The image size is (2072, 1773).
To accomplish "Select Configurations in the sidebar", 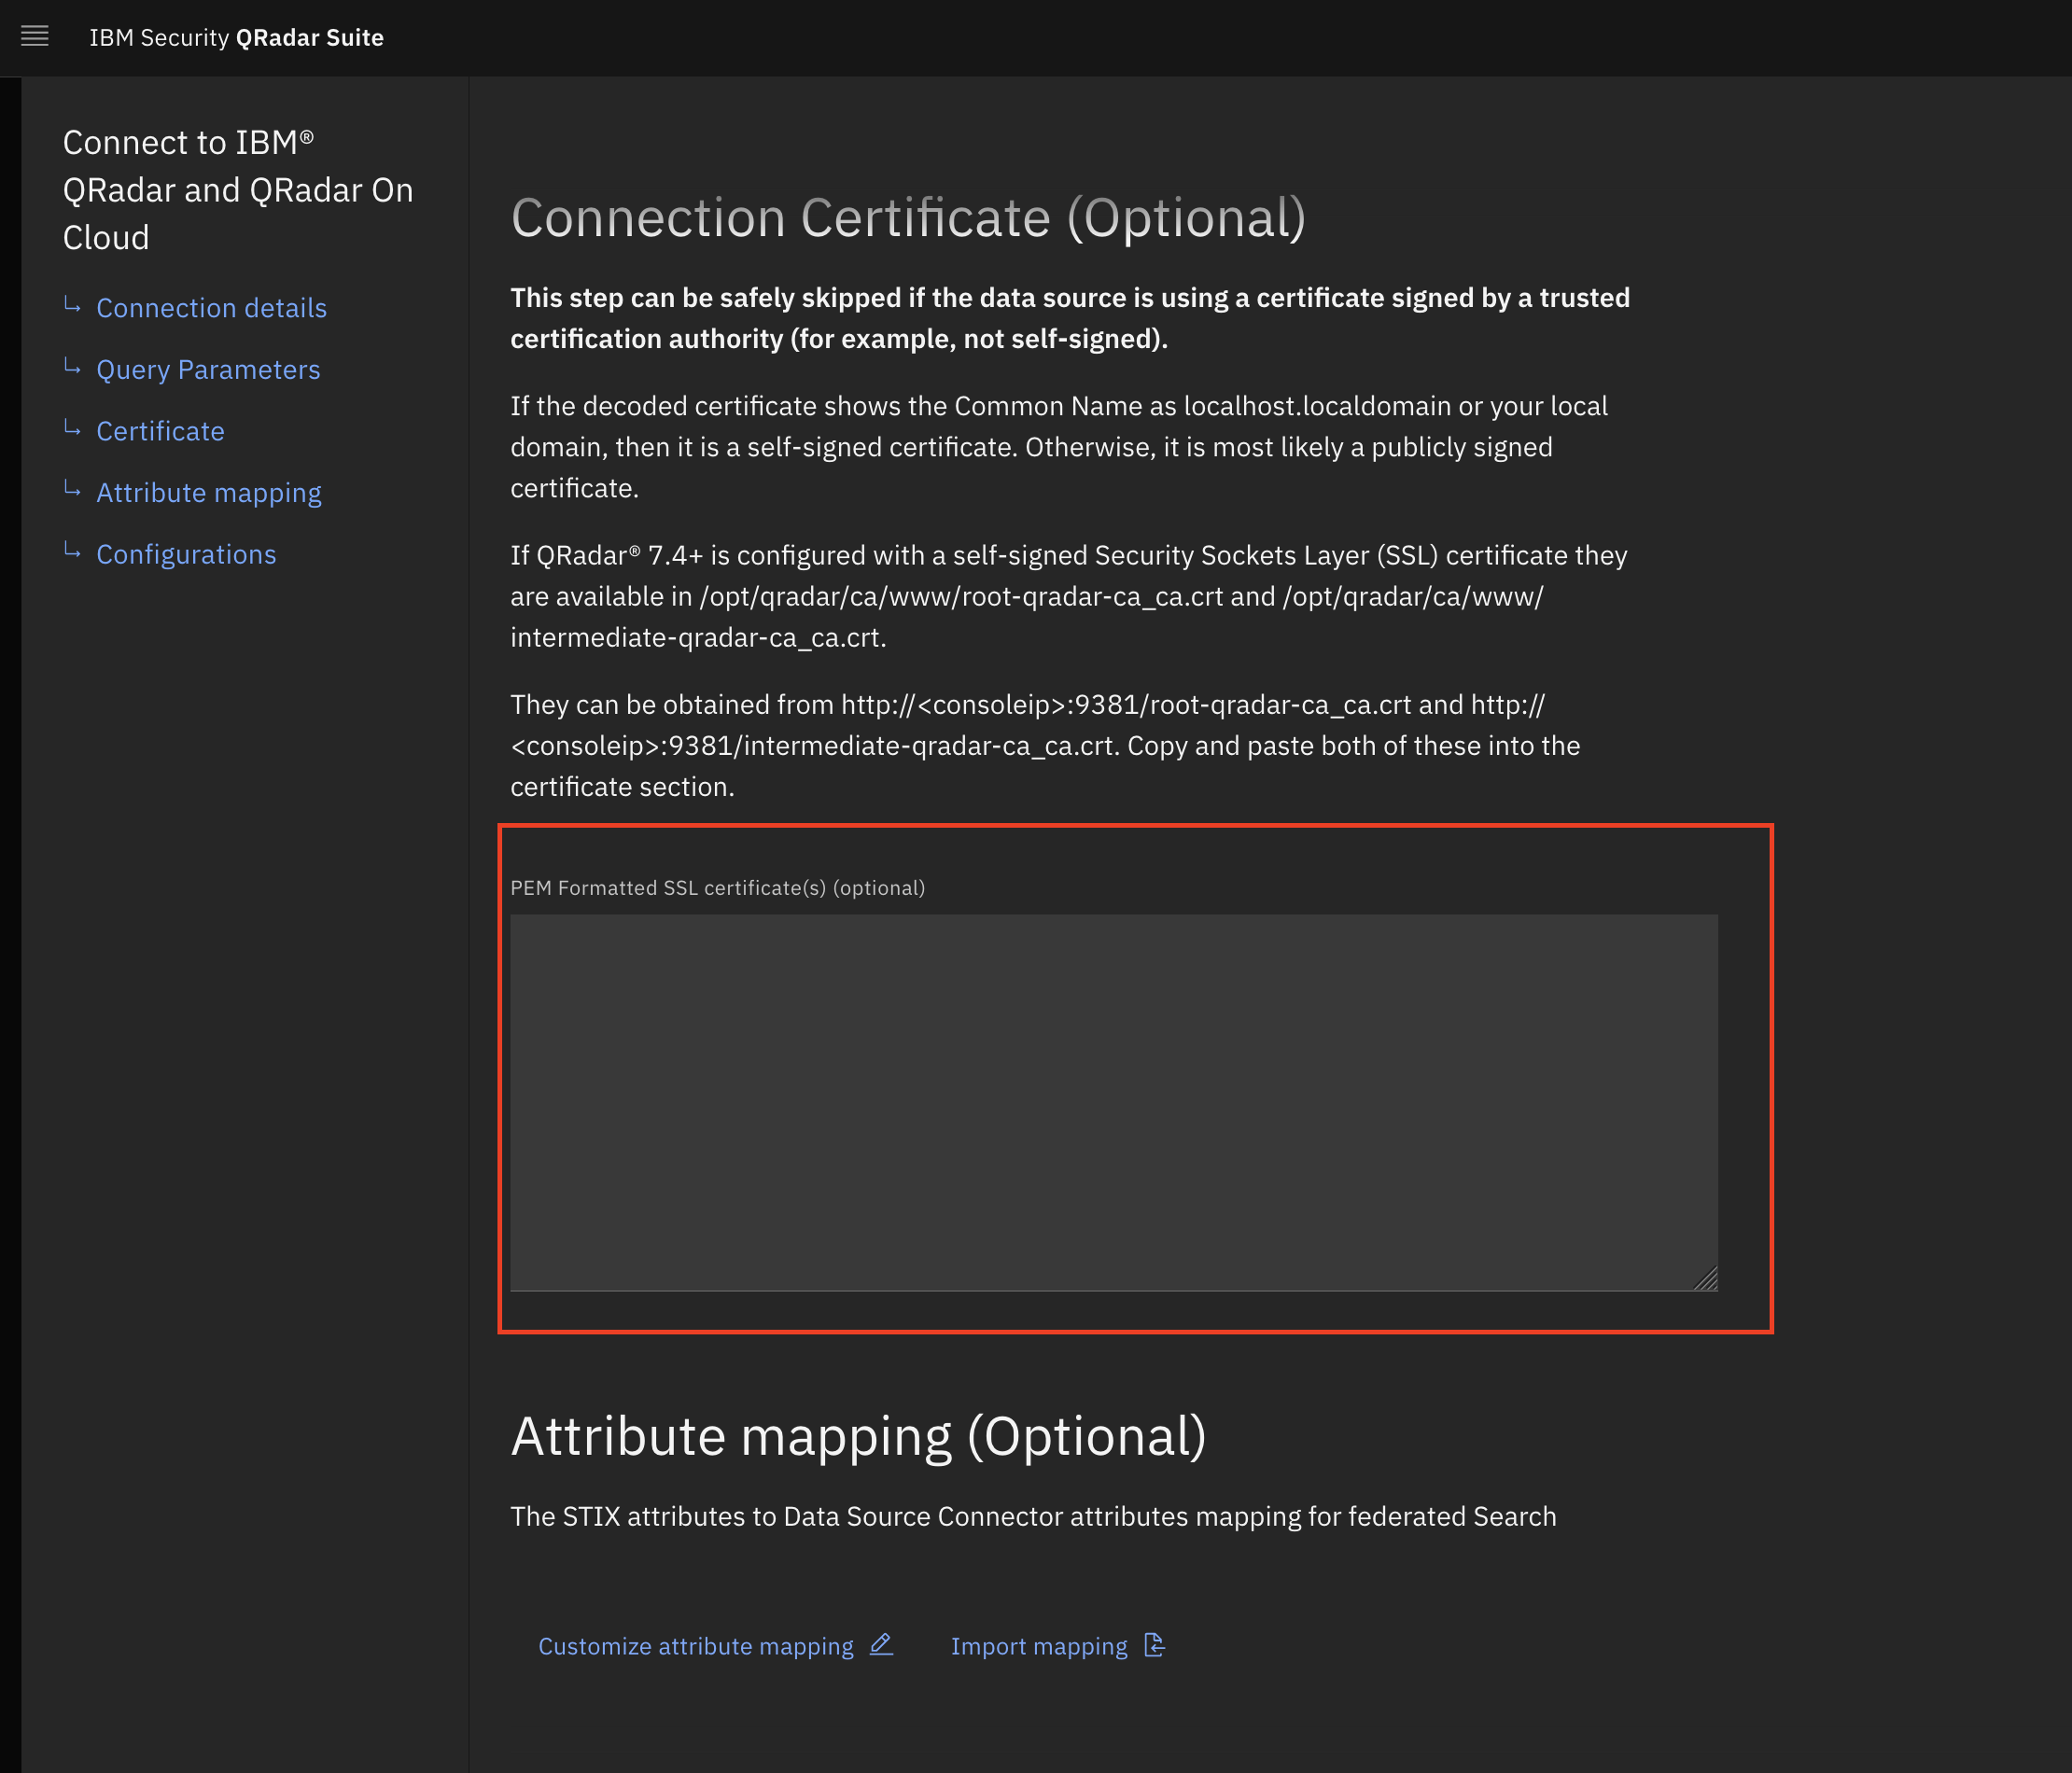I will (x=186, y=555).
